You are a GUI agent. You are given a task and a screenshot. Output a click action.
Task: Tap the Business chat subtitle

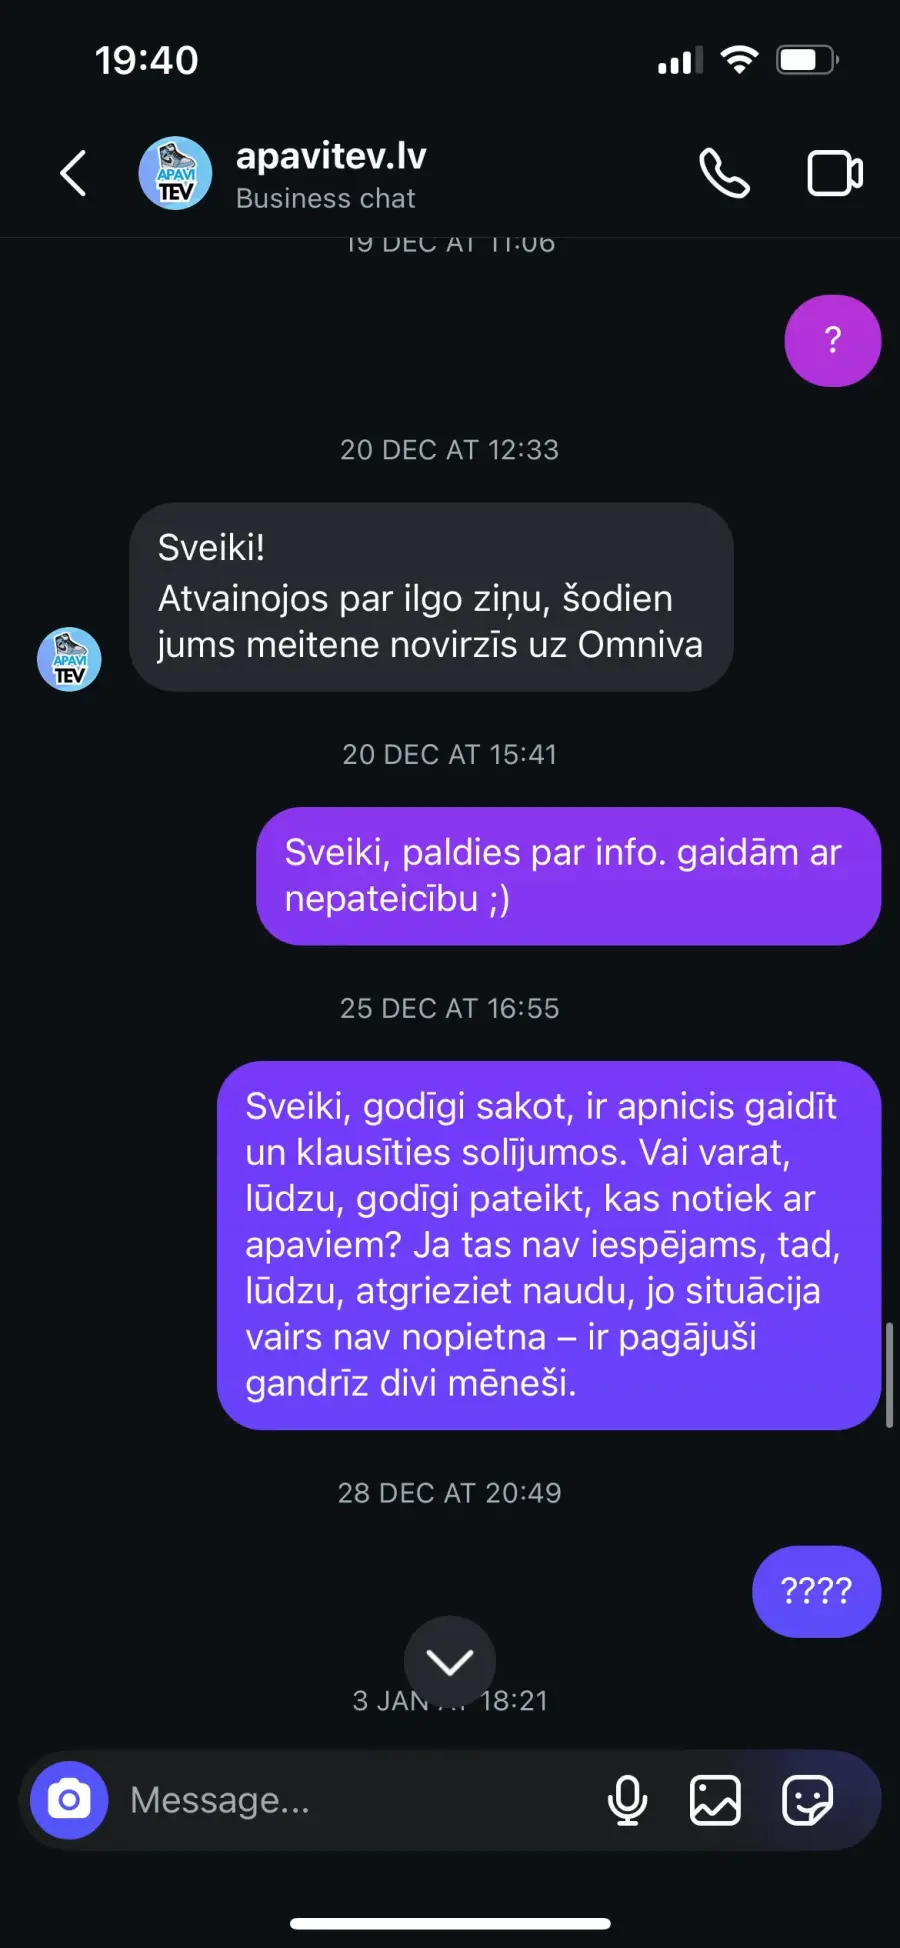coord(325,199)
